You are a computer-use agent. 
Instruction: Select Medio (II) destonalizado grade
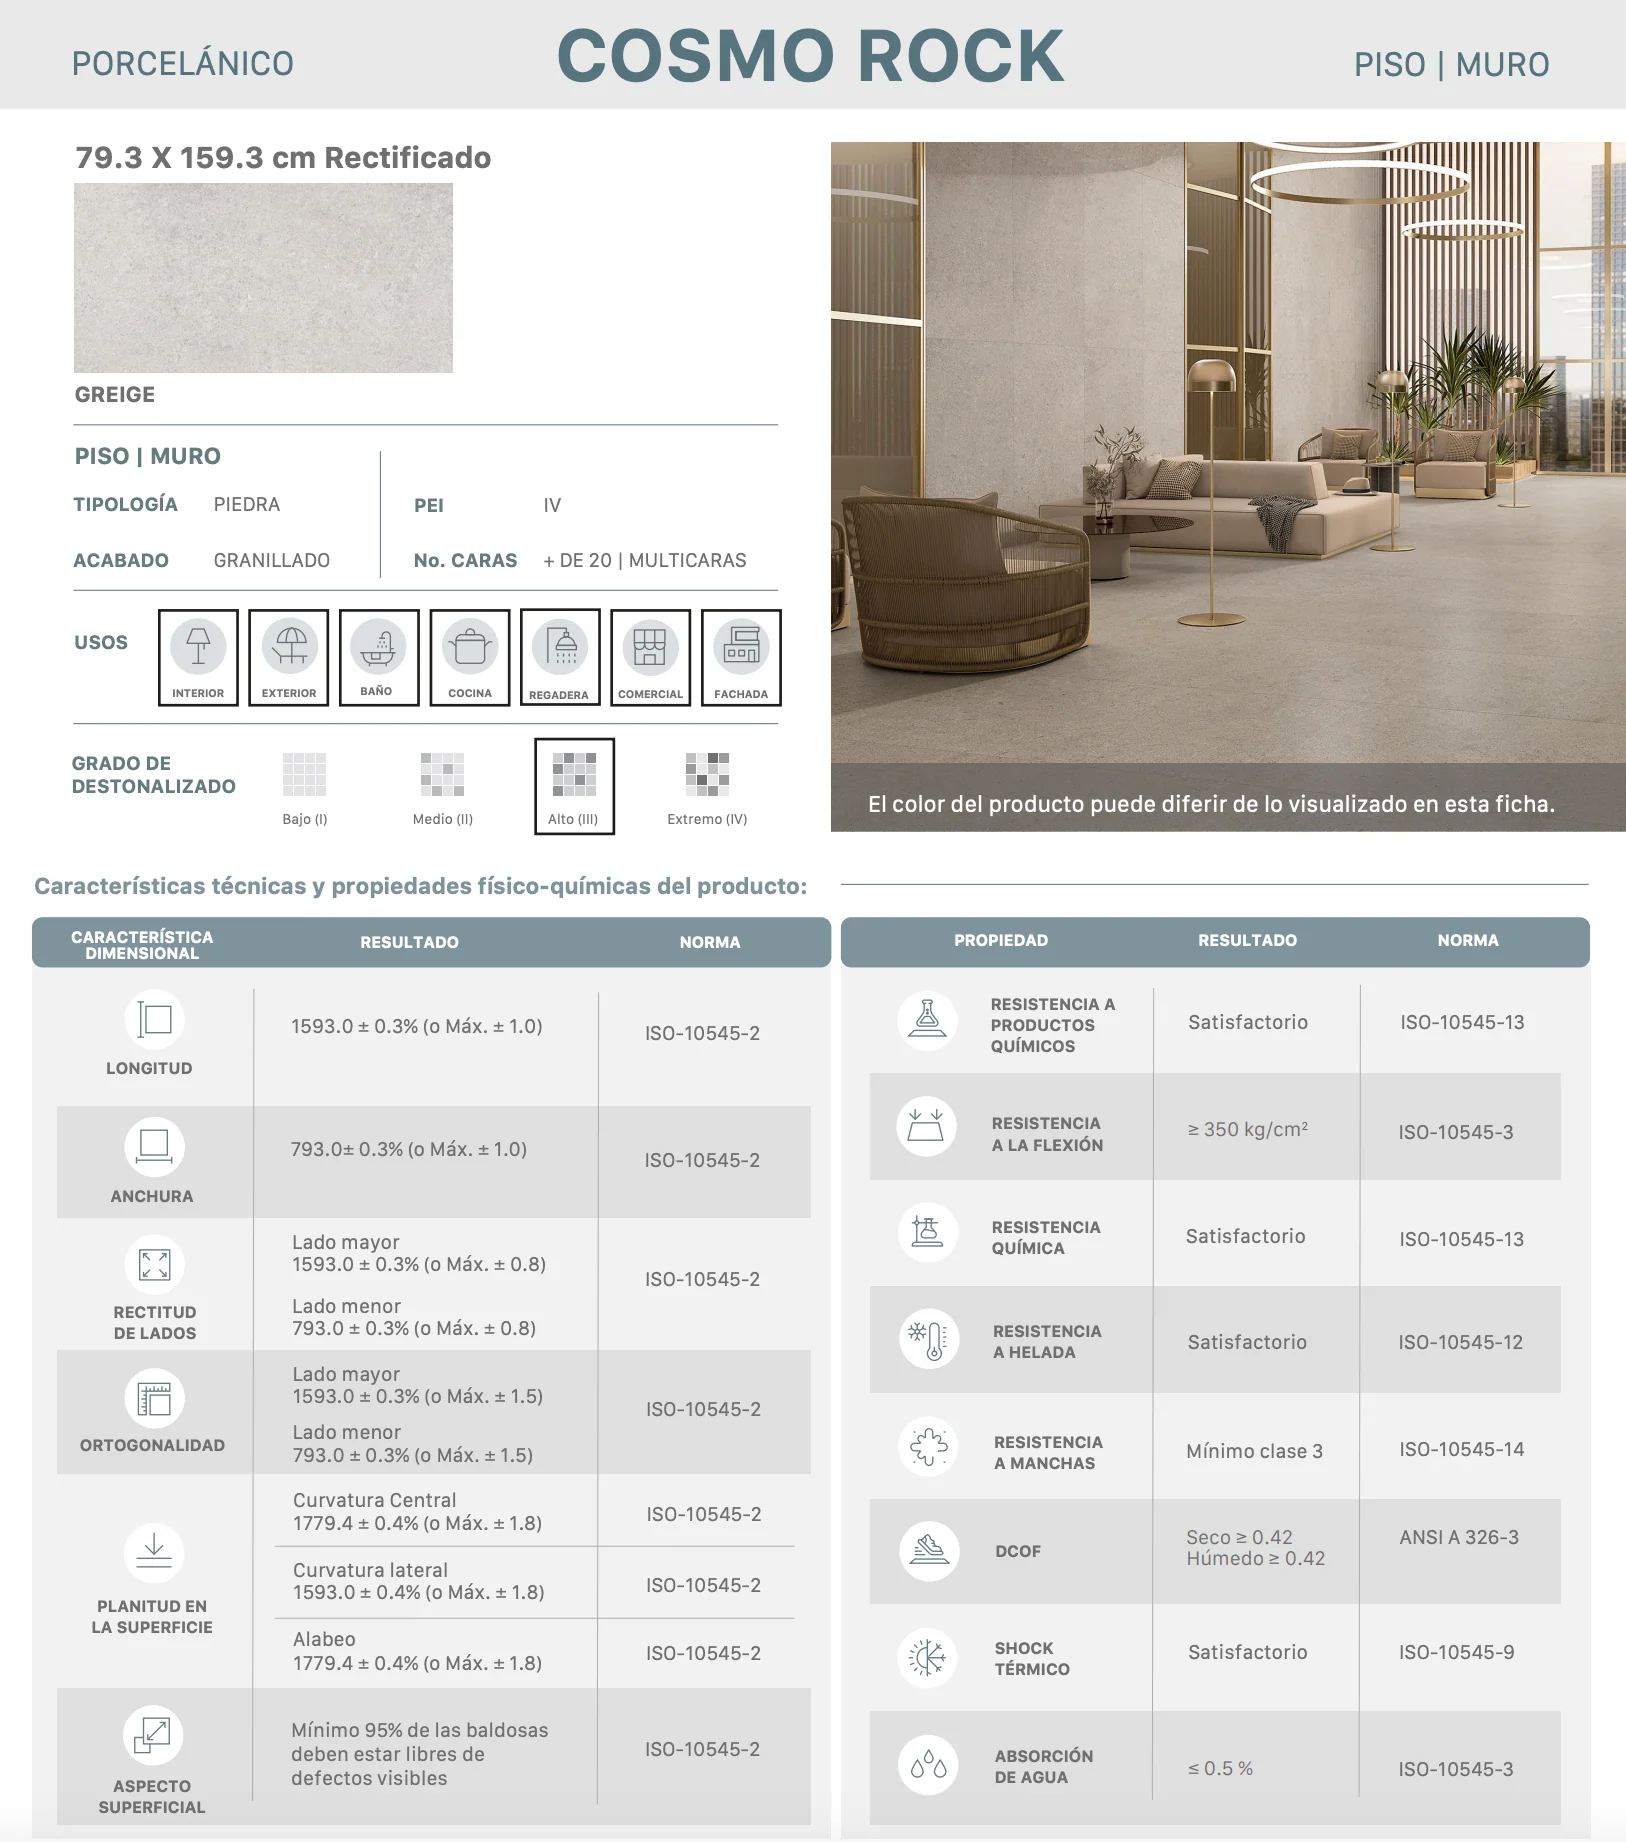[x=443, y=788]
